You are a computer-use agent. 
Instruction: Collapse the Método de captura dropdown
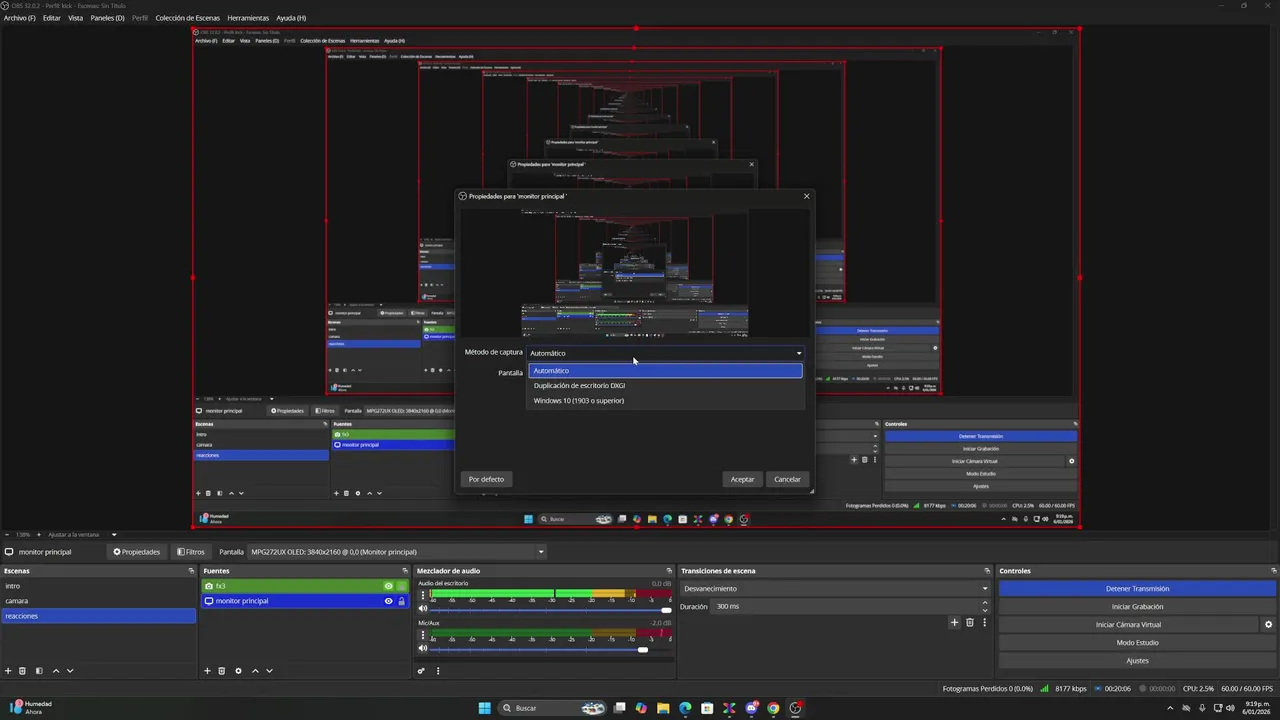[x=665, y=353]
